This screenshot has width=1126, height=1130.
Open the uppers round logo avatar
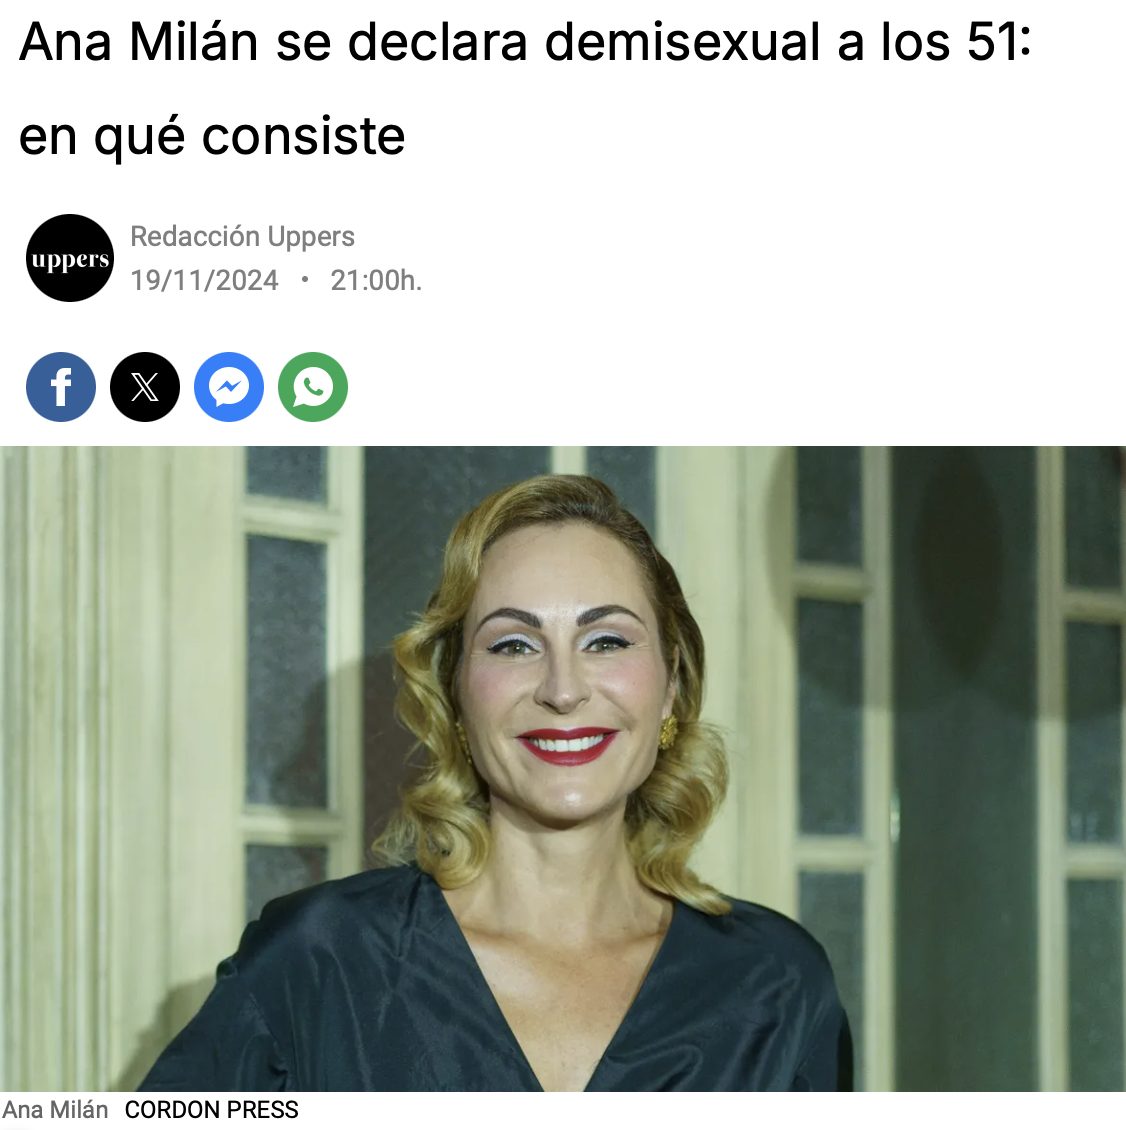pos(70,258)
